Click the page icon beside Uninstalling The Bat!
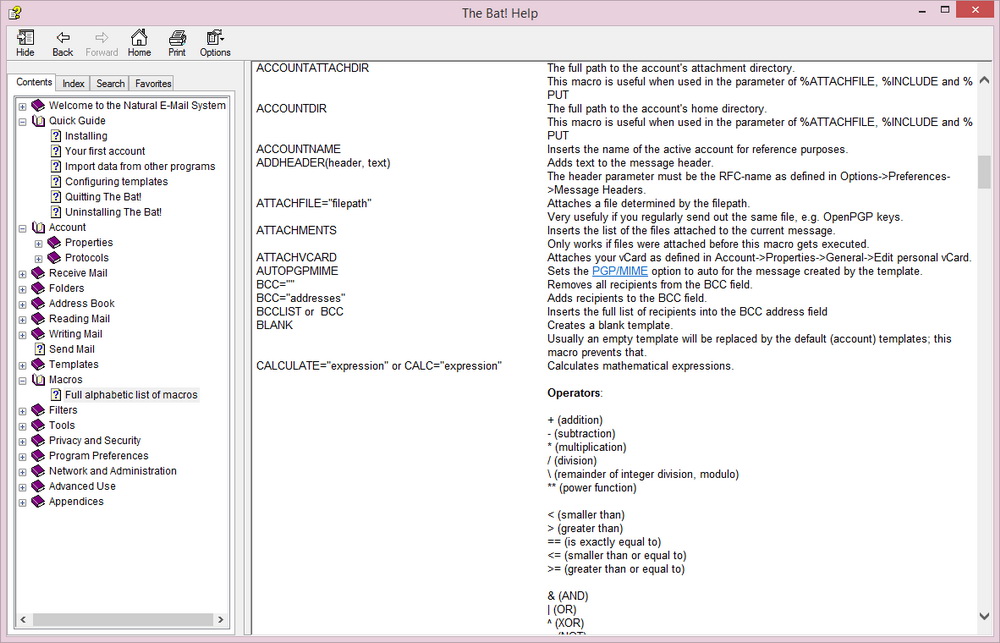 point(56,212)
